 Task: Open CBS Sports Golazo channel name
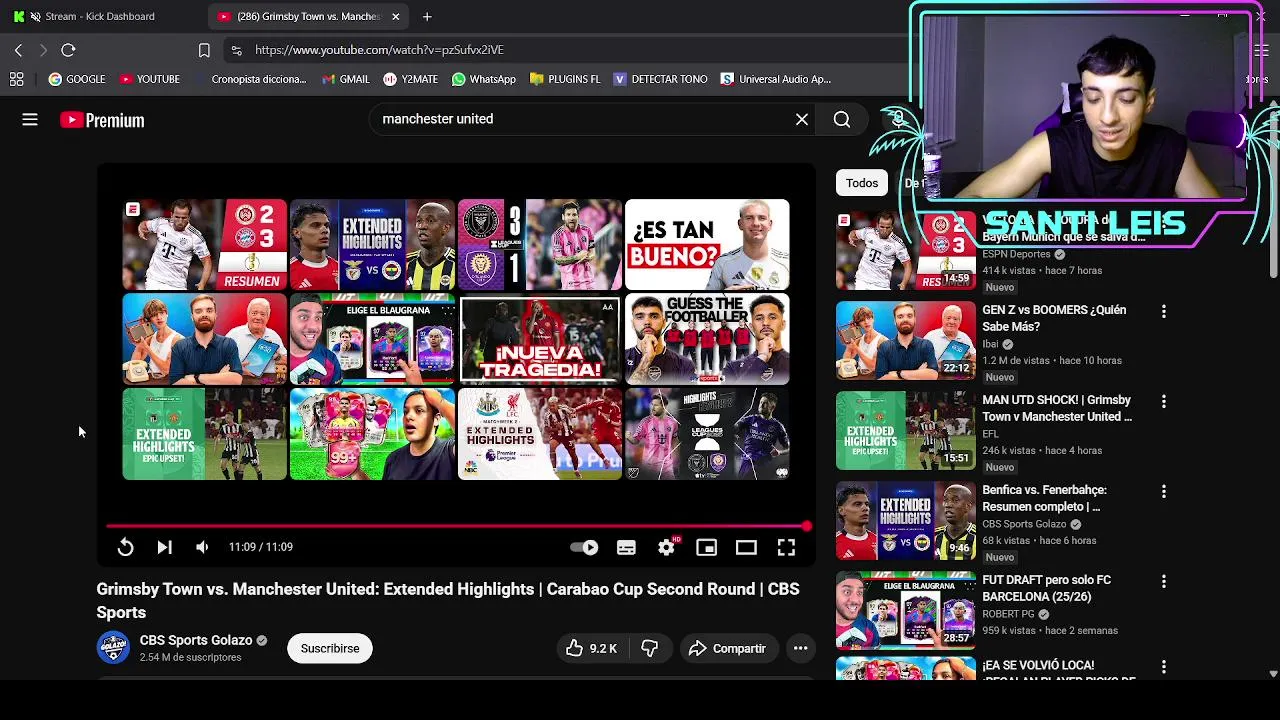[195, 640]
